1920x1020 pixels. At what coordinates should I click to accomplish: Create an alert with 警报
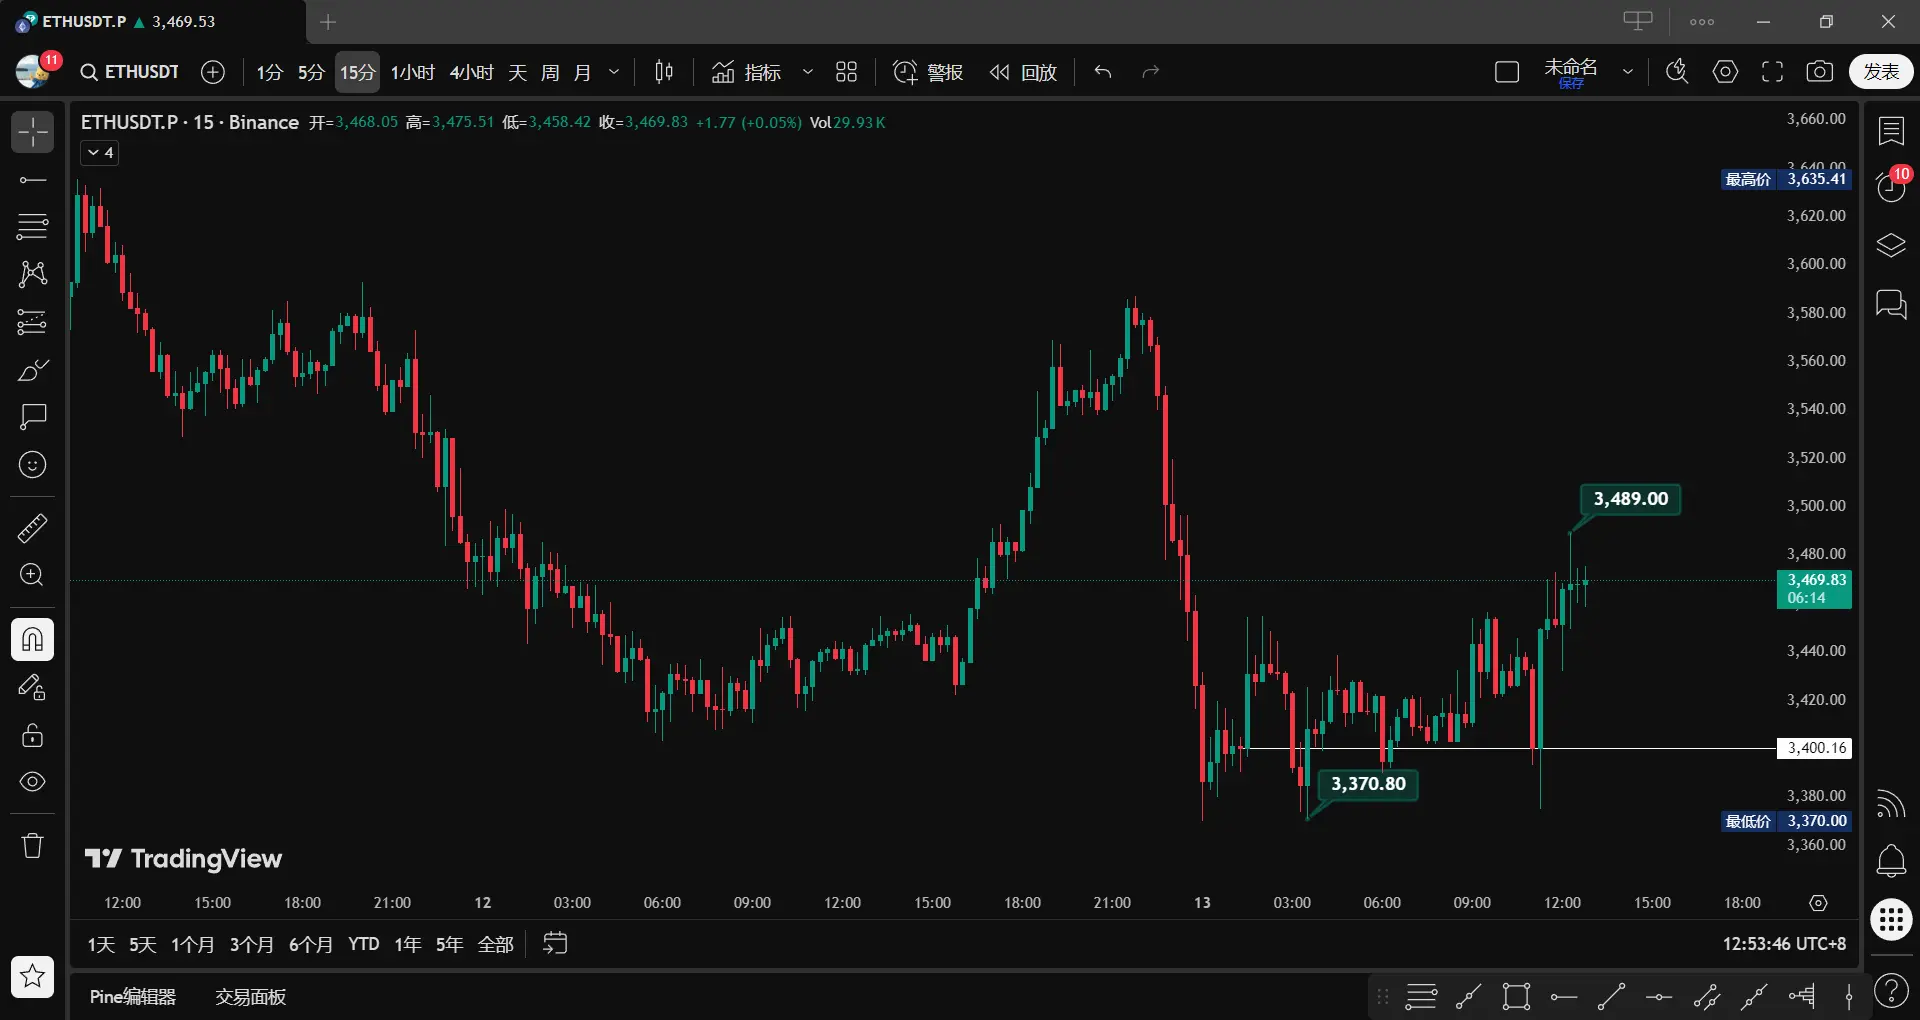tap(928, 72)
